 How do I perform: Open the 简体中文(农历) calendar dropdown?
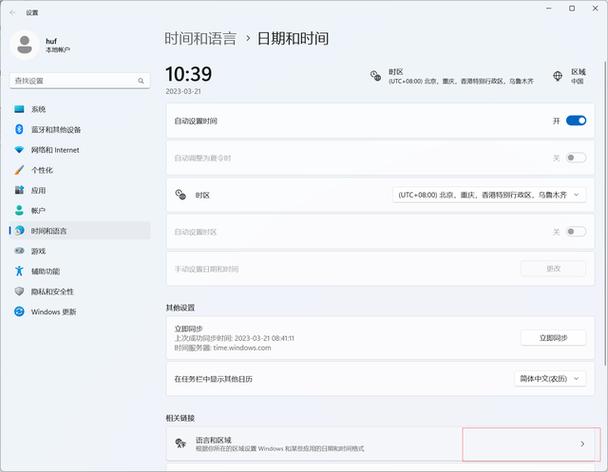550,379
